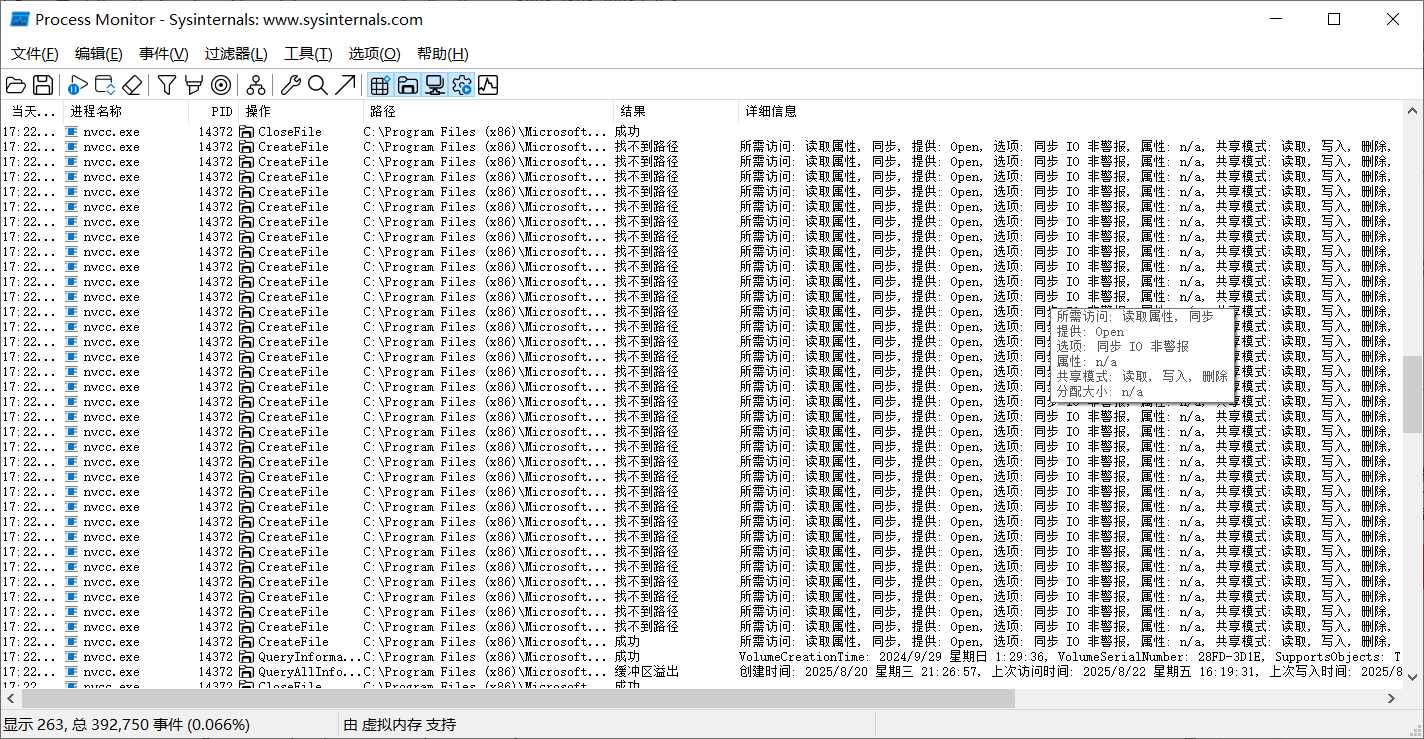Click the 路径 column header
Viewport: 1424px width, 739px height.
point(488,111)
